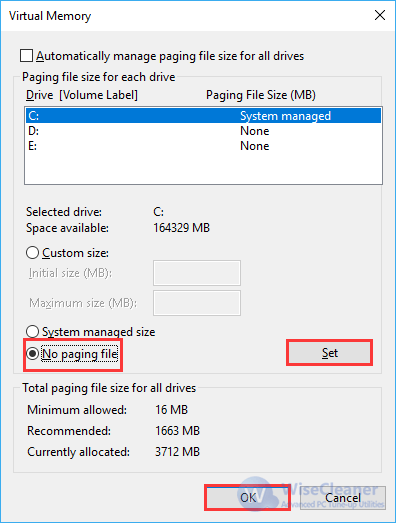The image size is (396, 523).
Task: Select the No paging file option
Action: tap(32, 354)
